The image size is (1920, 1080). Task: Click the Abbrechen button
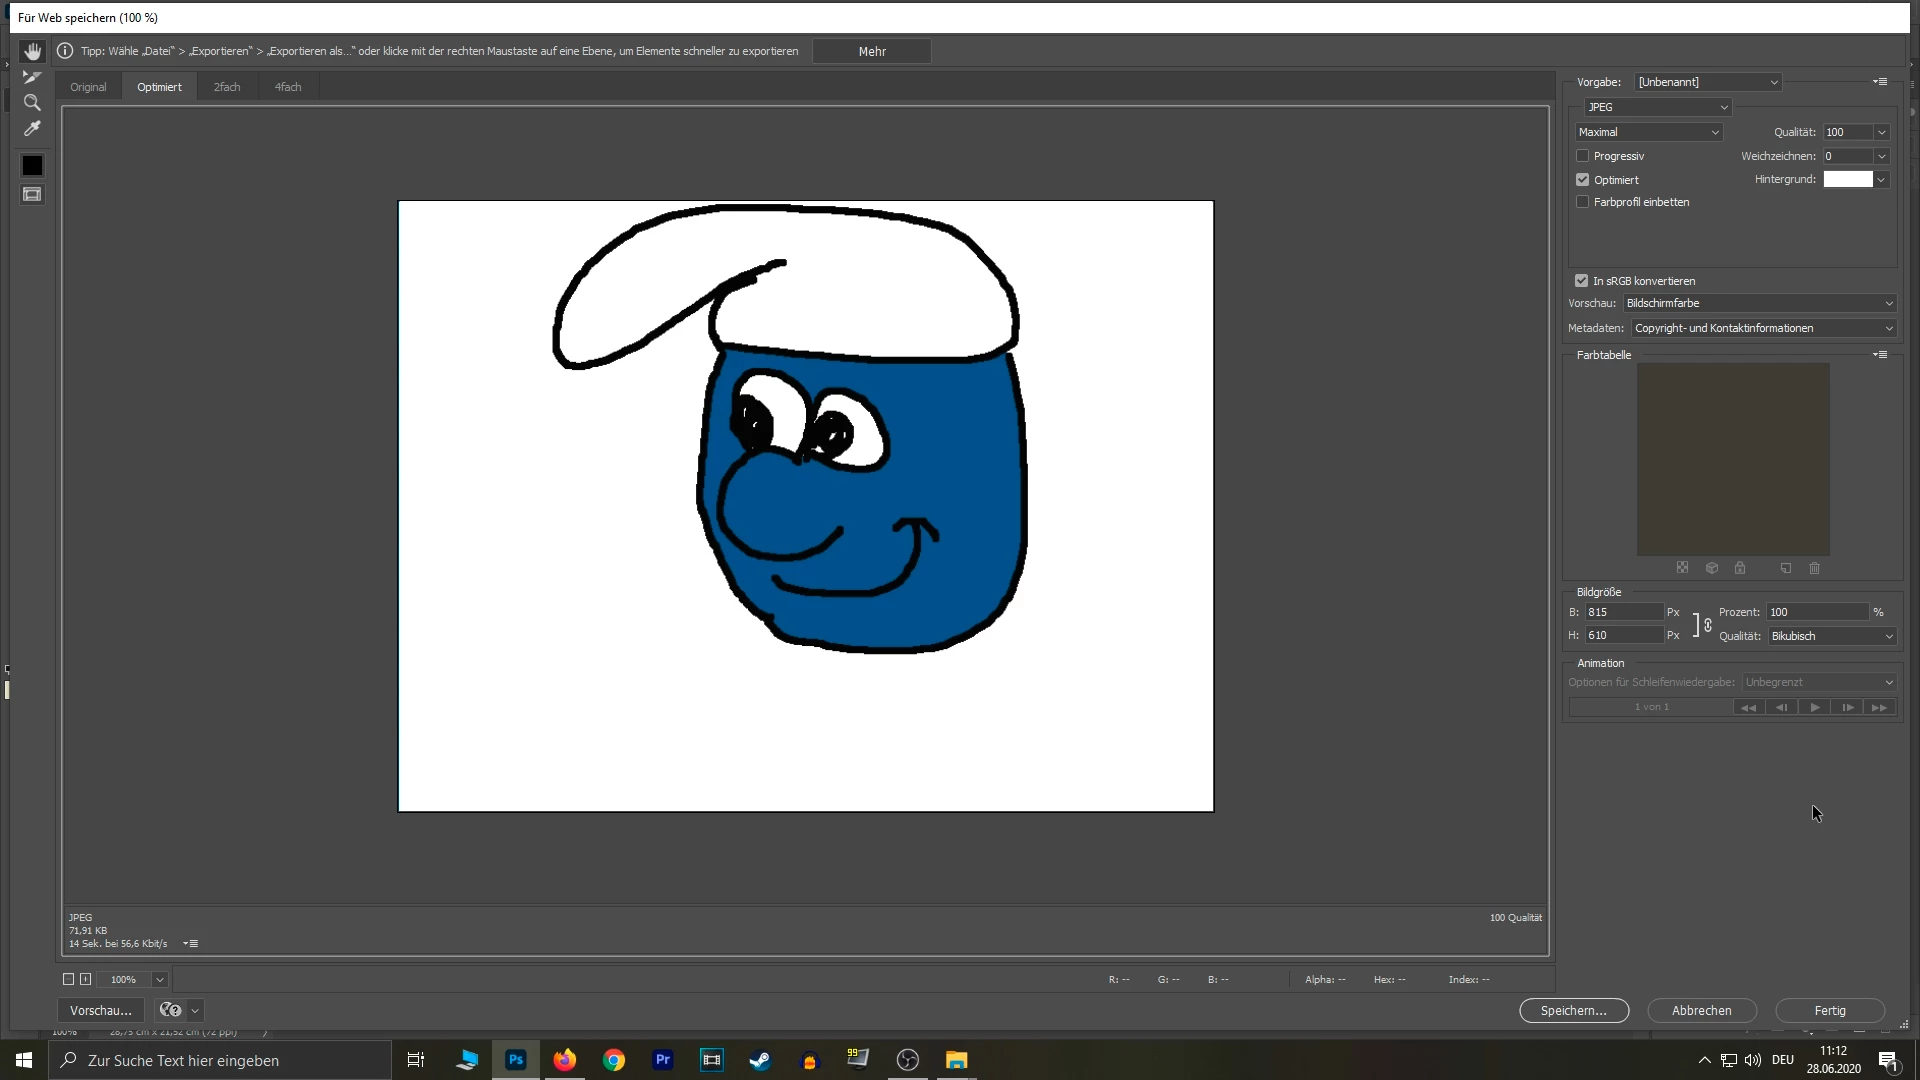tap(1701, 1010)
